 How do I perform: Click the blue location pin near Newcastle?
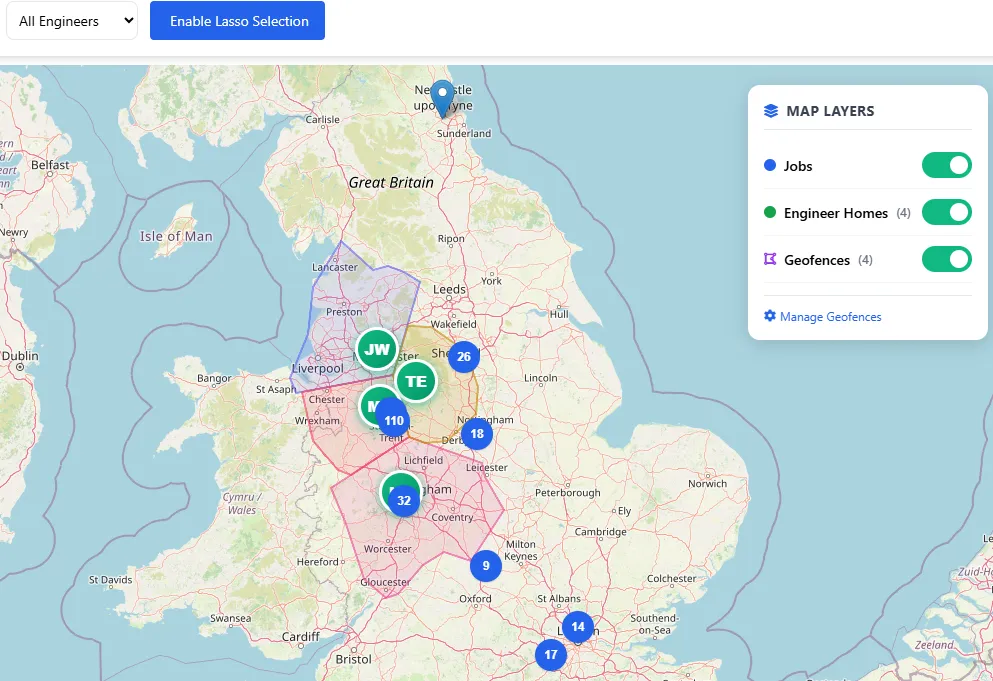(x=442, y=99)
